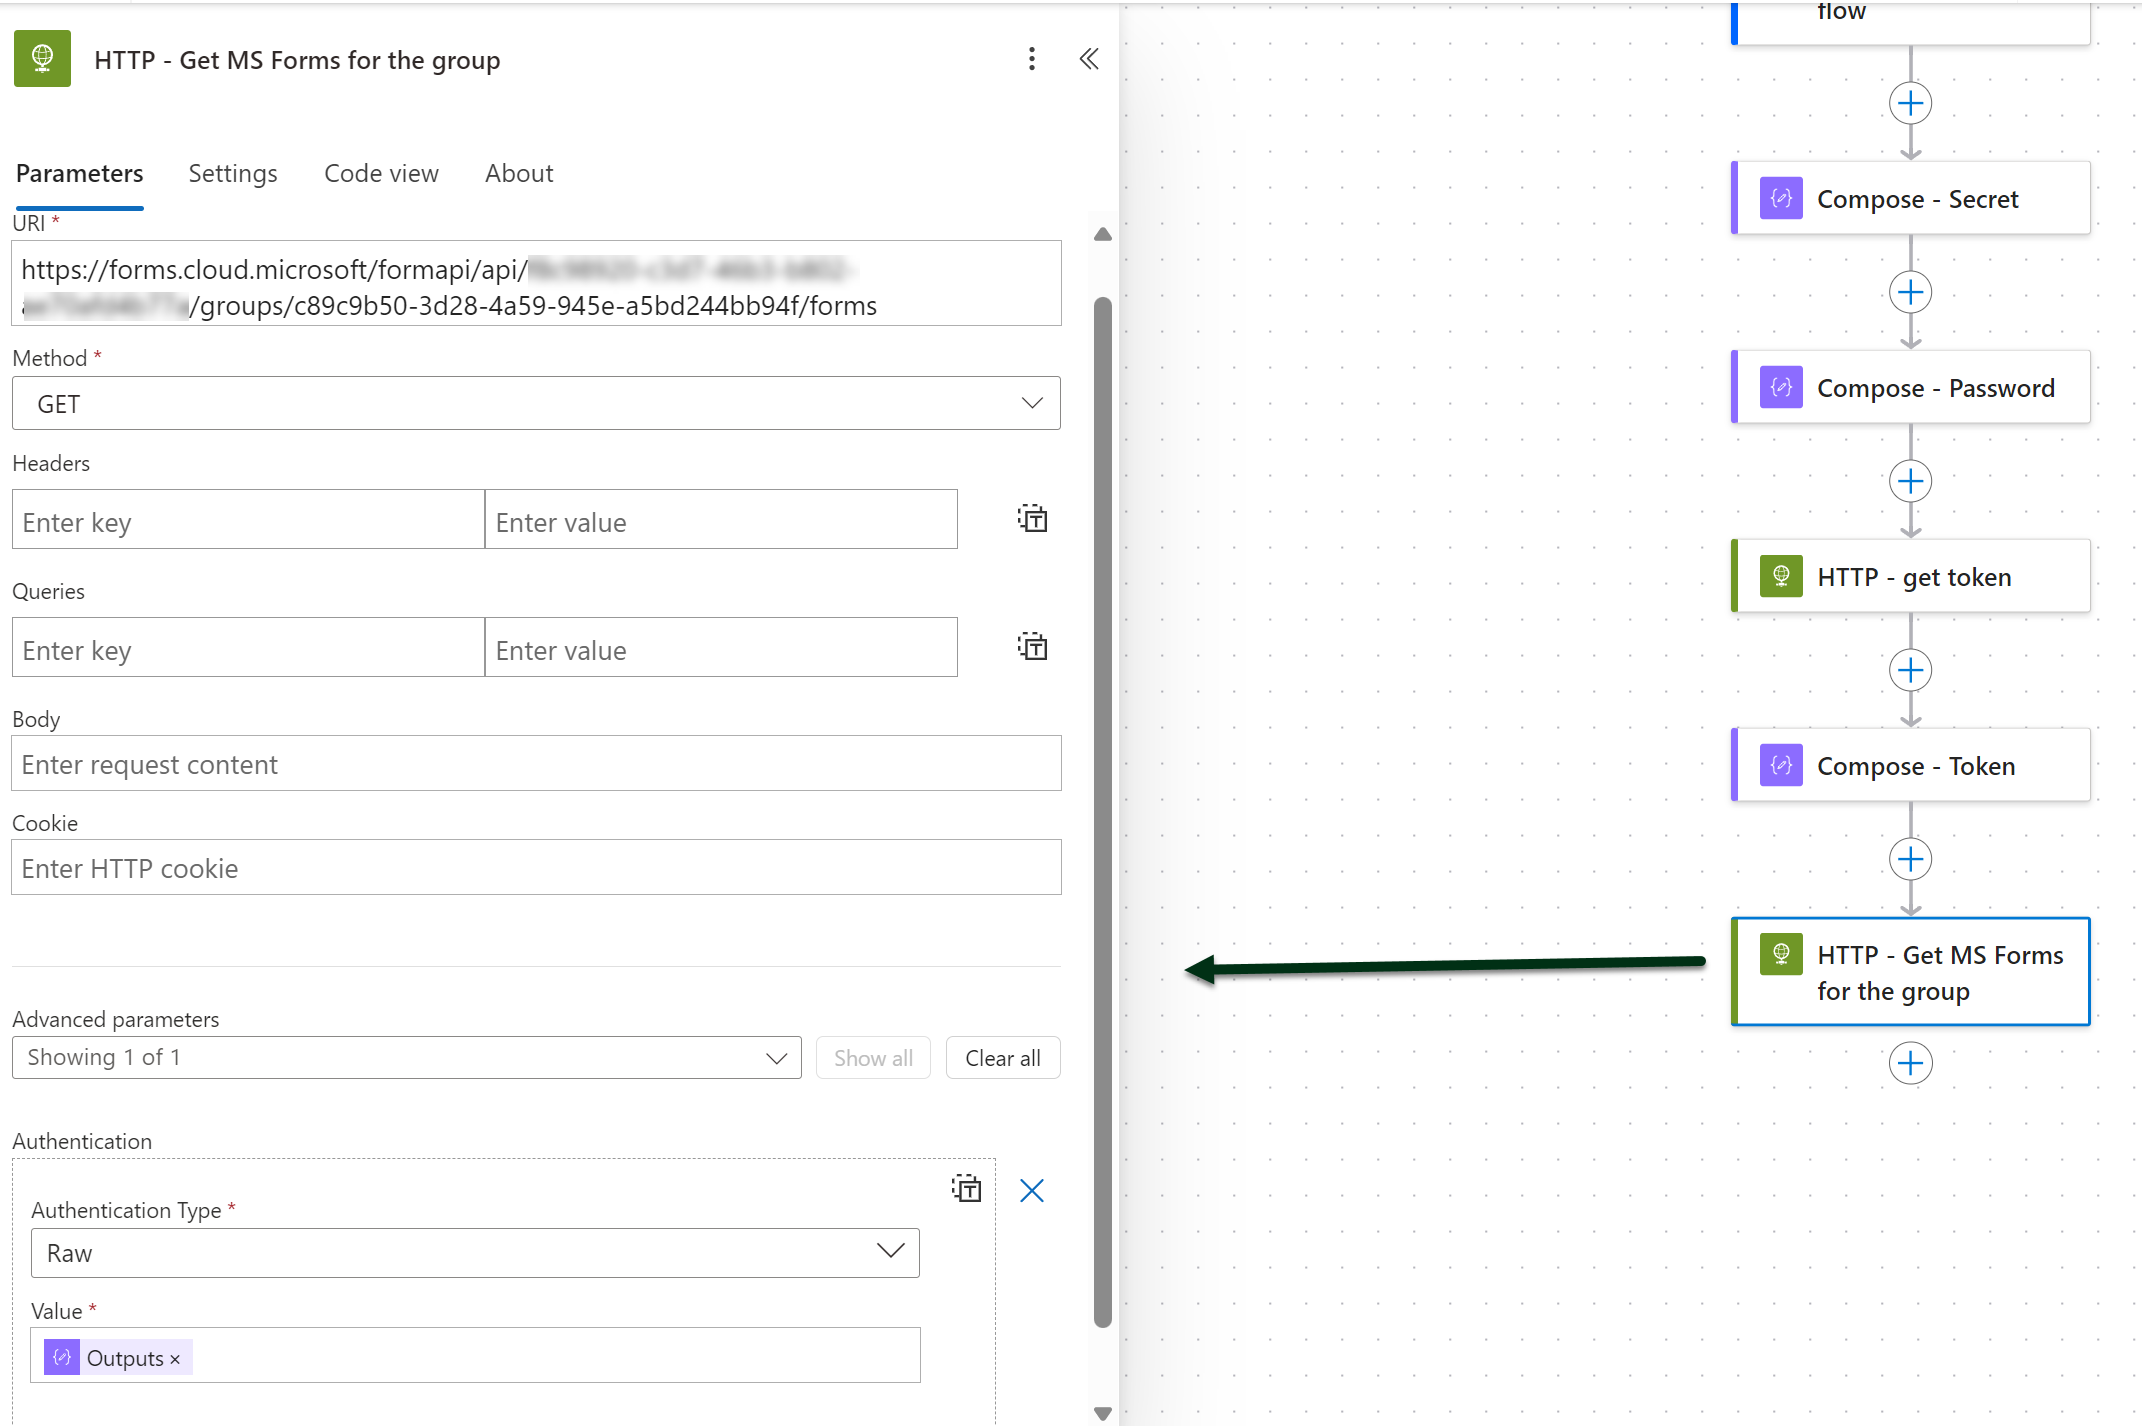Remove the Outputs token from Value
Image resolution: width=2142 pixels, height=1426 pixels.
point(175,1359)
